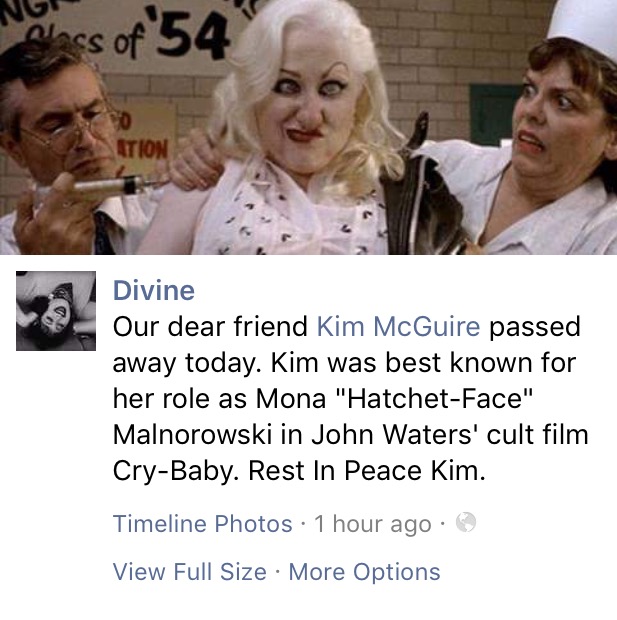Tap the green door in photo background
The image size is (617, 620).
coord(494,113)
